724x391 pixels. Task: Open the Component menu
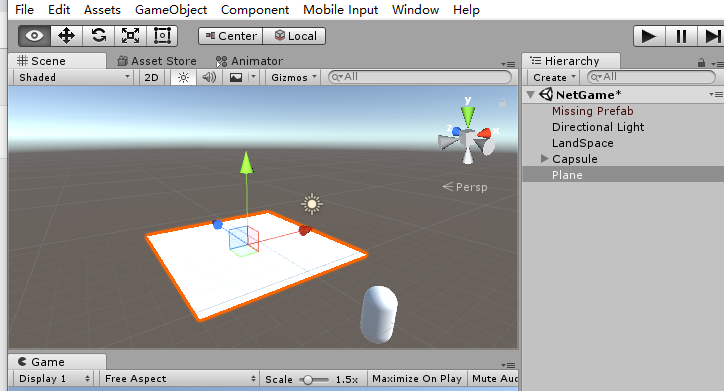coord(255,10)
